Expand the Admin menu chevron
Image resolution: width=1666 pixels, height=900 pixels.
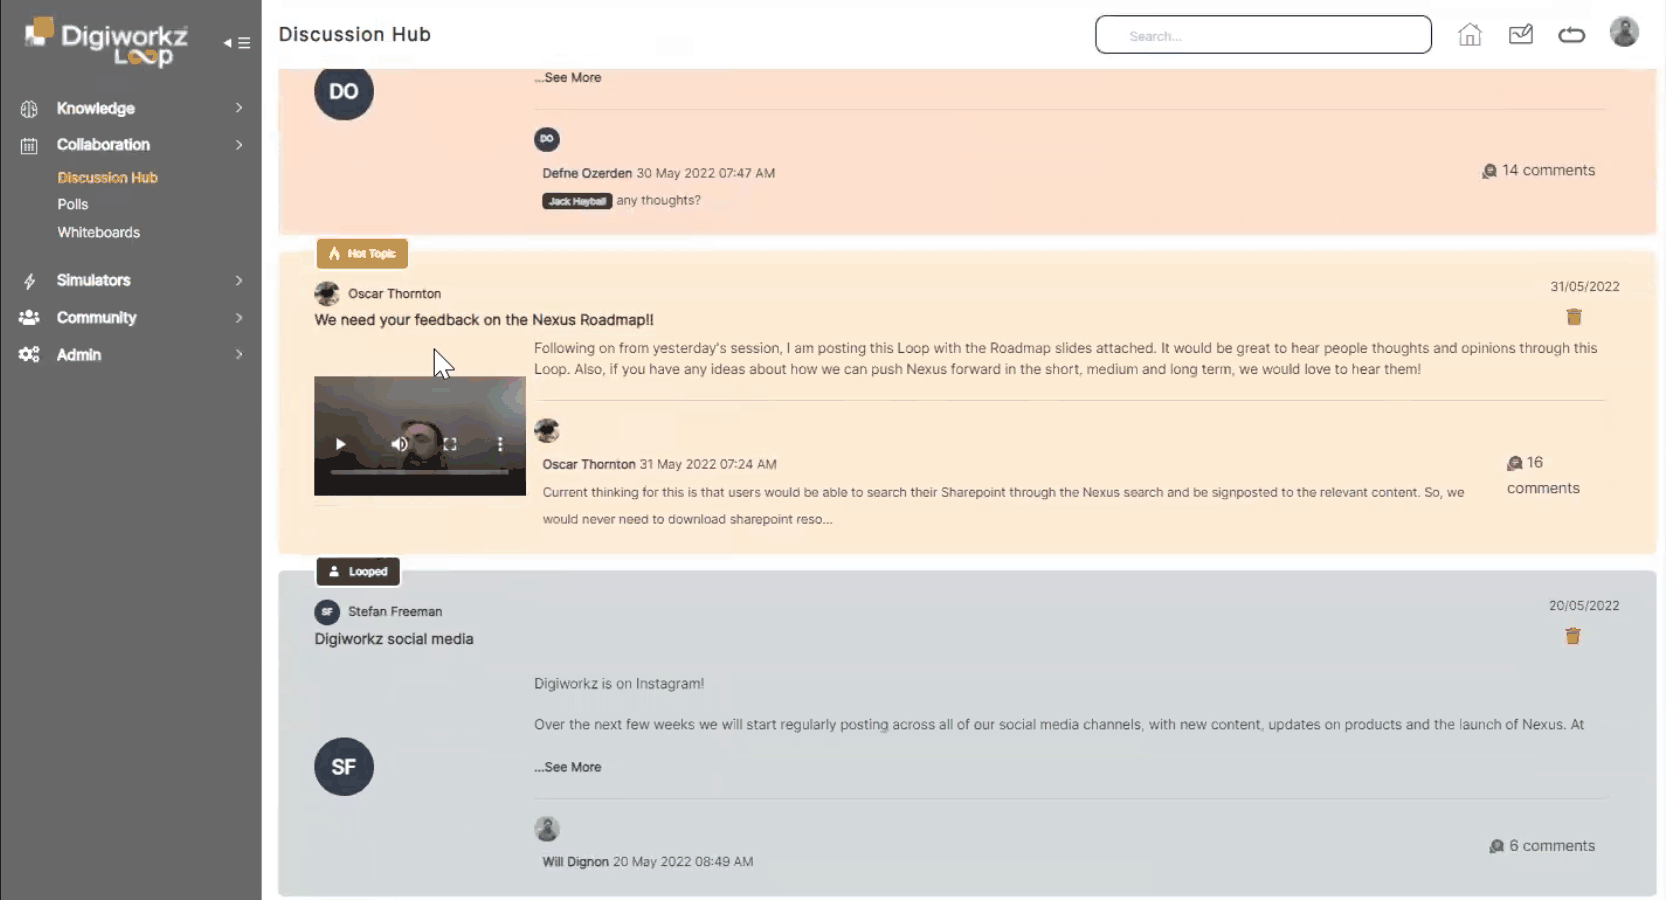pyautogui.click(x=239, y=354)
